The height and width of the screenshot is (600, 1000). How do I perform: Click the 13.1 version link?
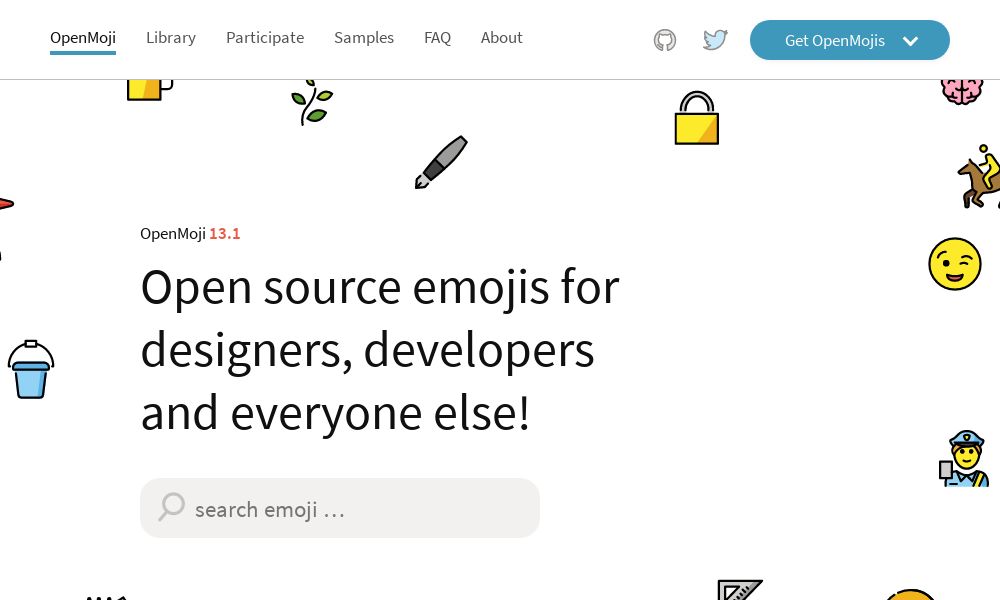(x=224, y=234)
